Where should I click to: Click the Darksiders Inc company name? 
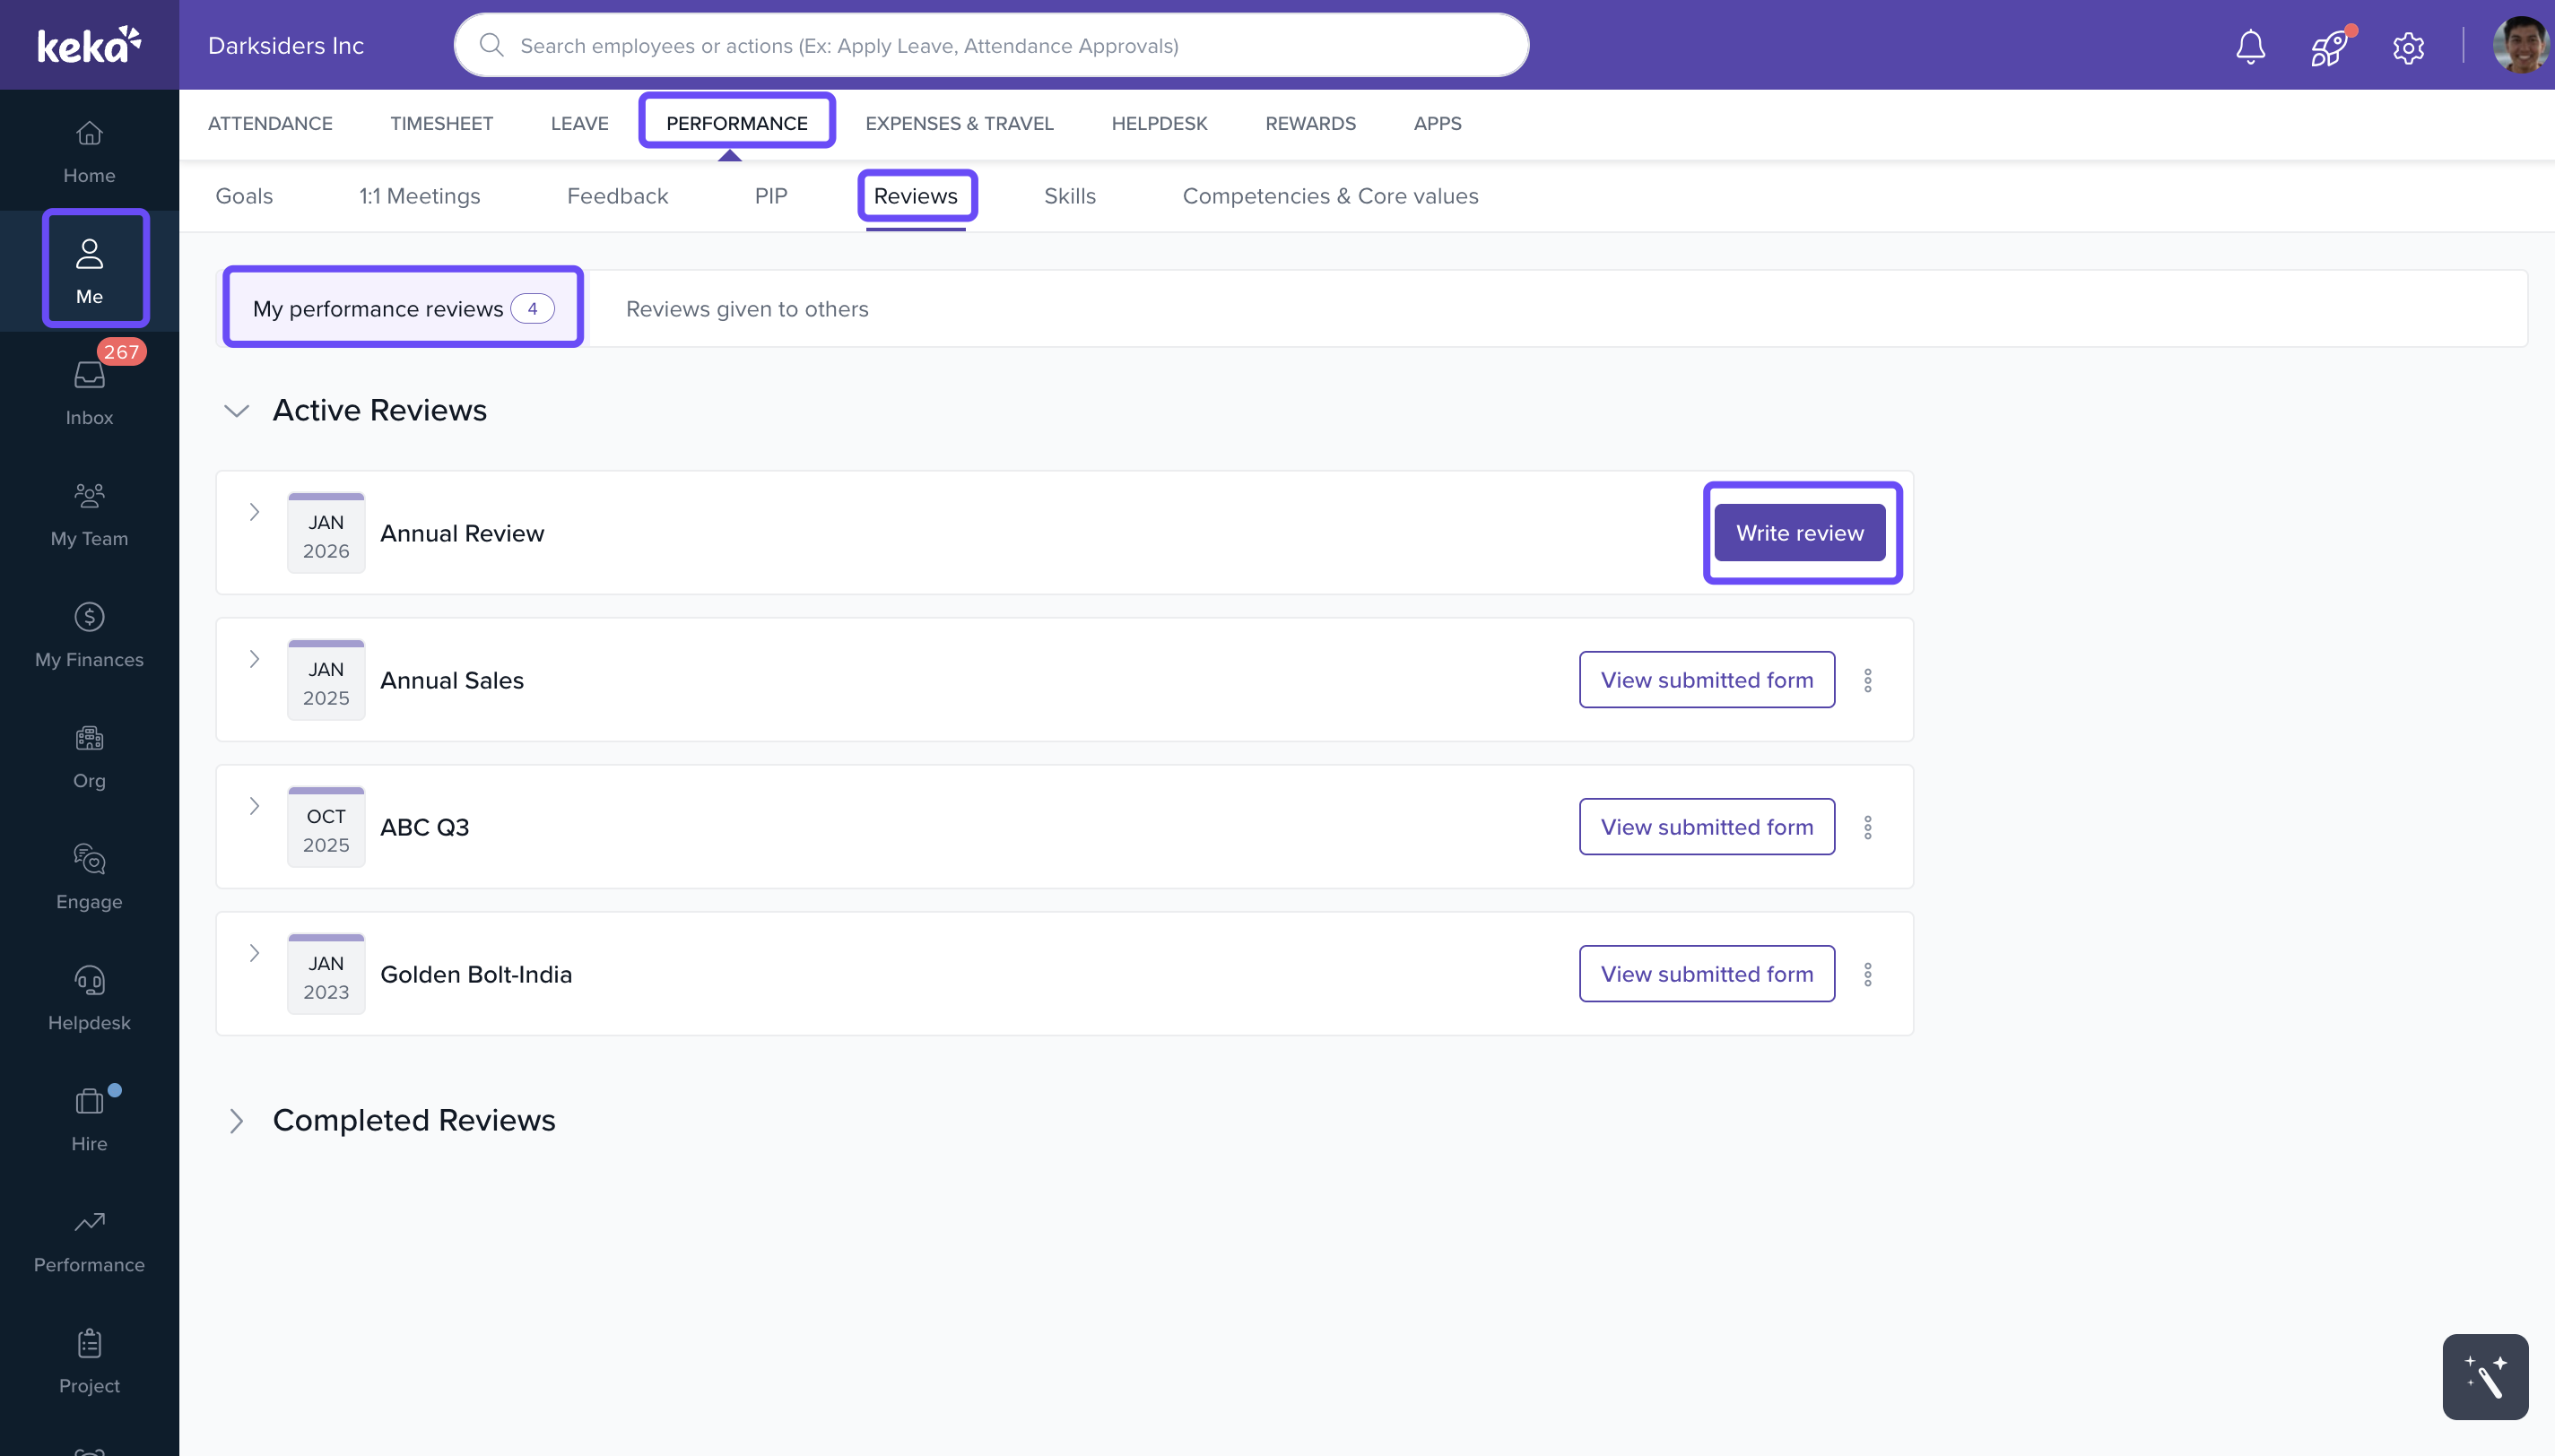coord(286,46)
